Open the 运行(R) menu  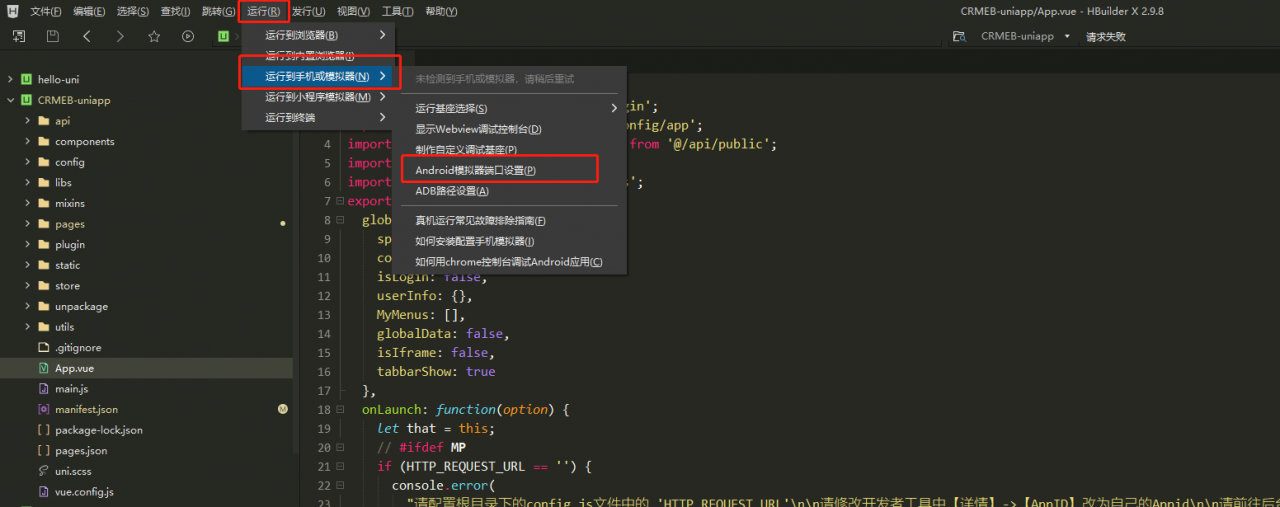[264, 11]
